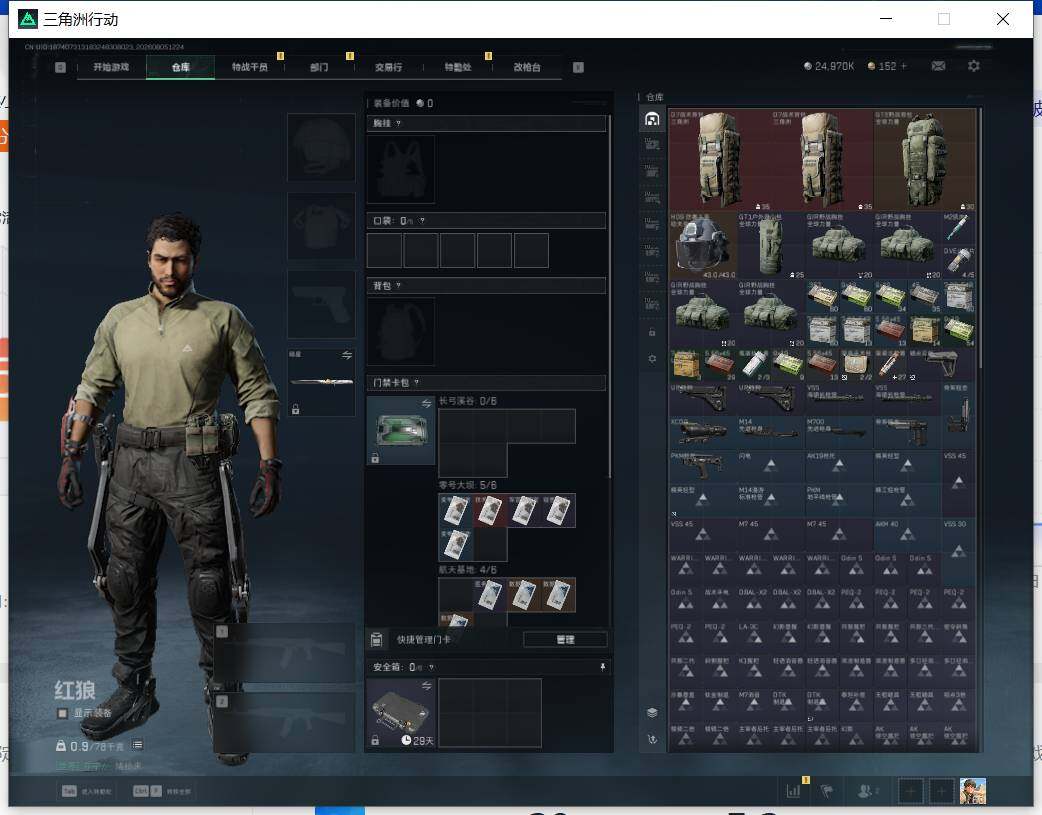Select the knife melee weapon slot
This screenshot has height=815, width=1042.
322,382
